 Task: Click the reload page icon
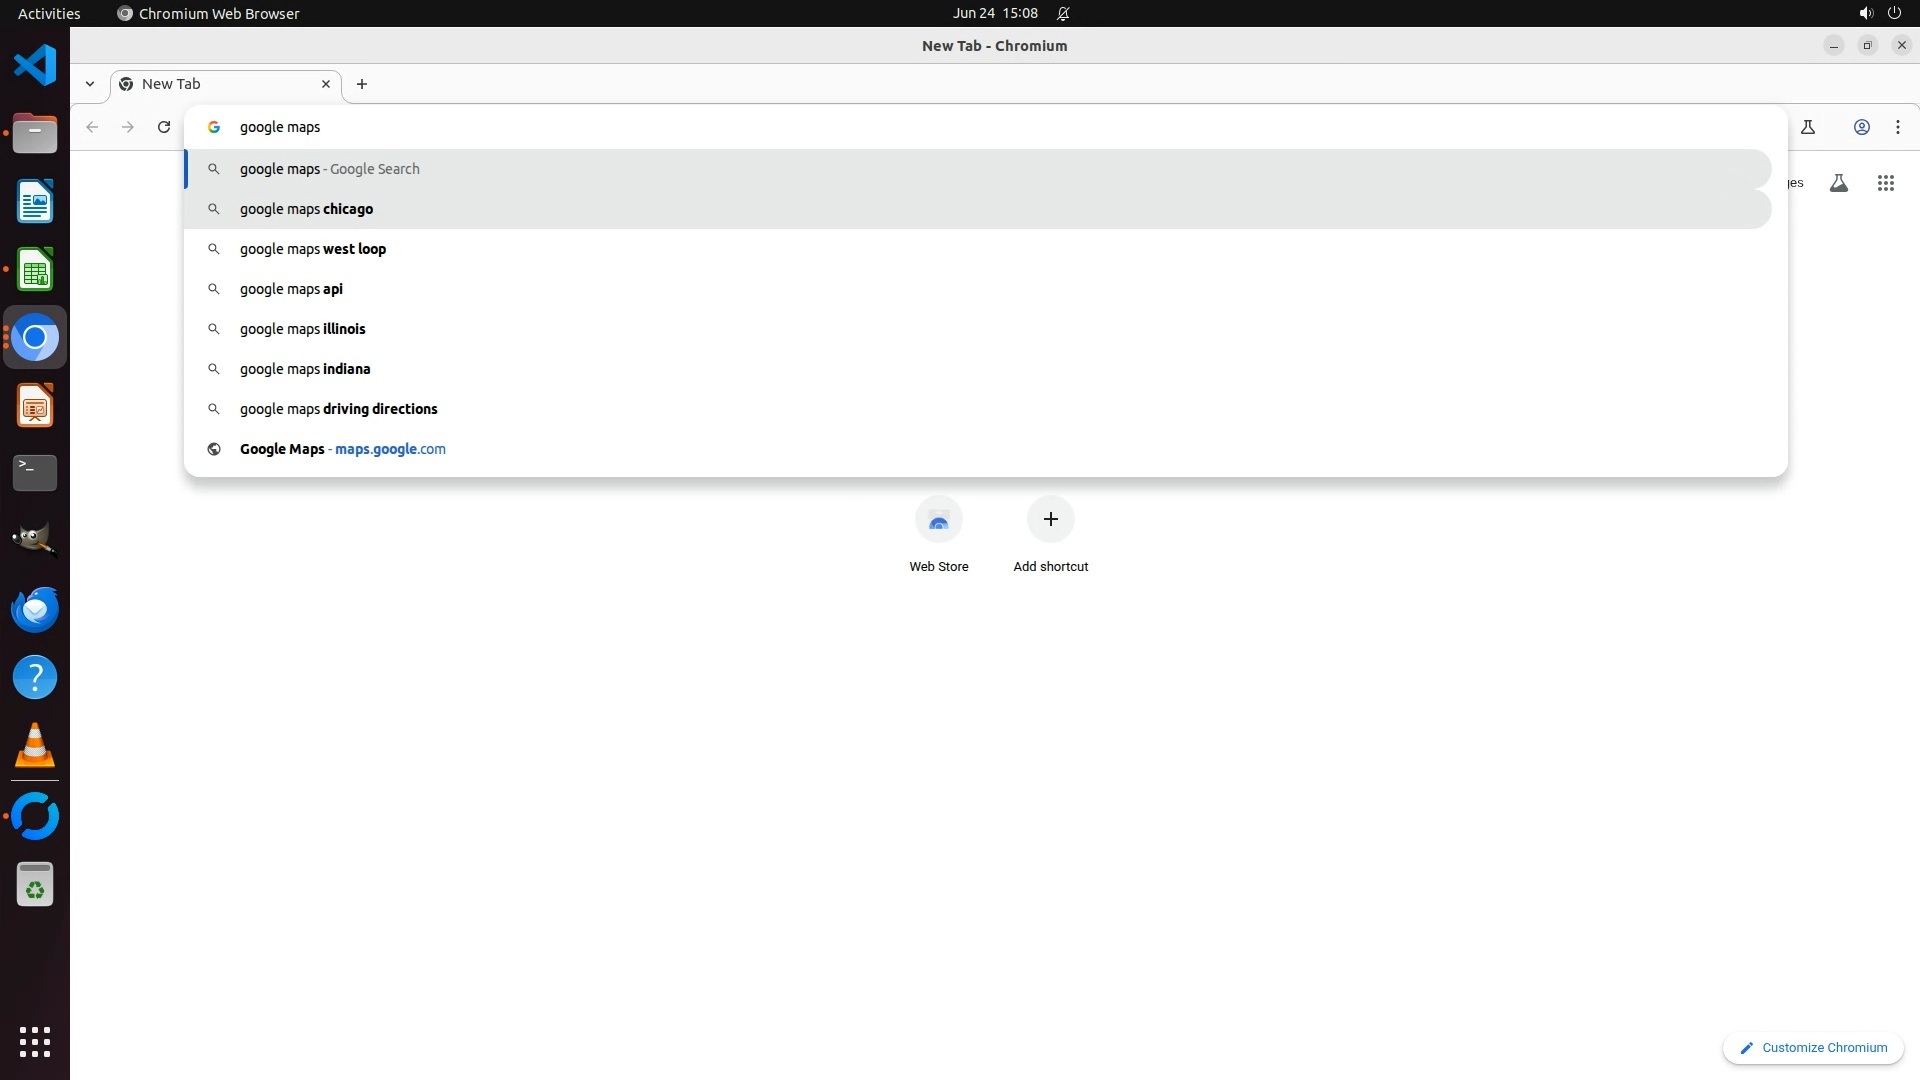tap(164, 127)
